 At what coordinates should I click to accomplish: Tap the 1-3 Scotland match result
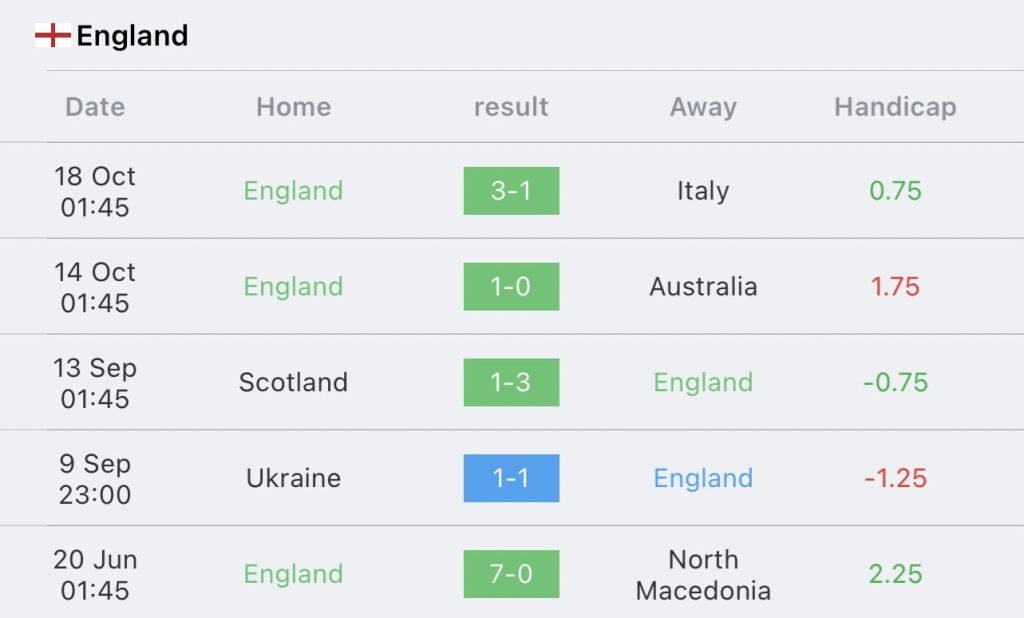click(511, 382)
